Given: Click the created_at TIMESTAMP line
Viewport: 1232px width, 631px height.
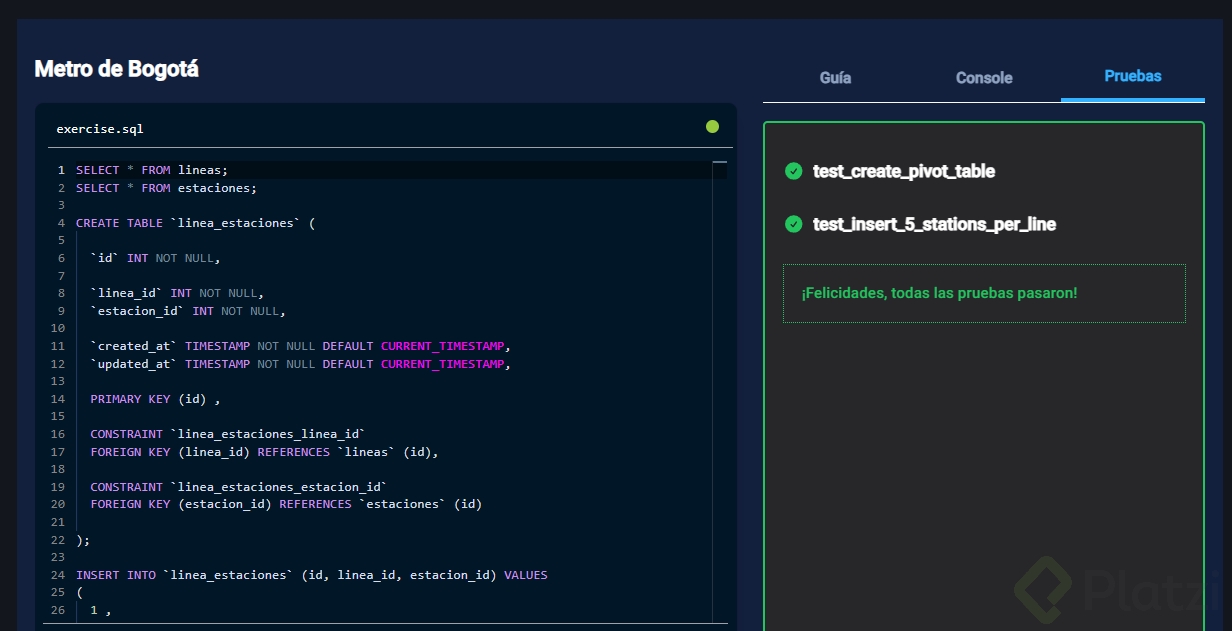Looking at the screenshot, I should [301, 346].
